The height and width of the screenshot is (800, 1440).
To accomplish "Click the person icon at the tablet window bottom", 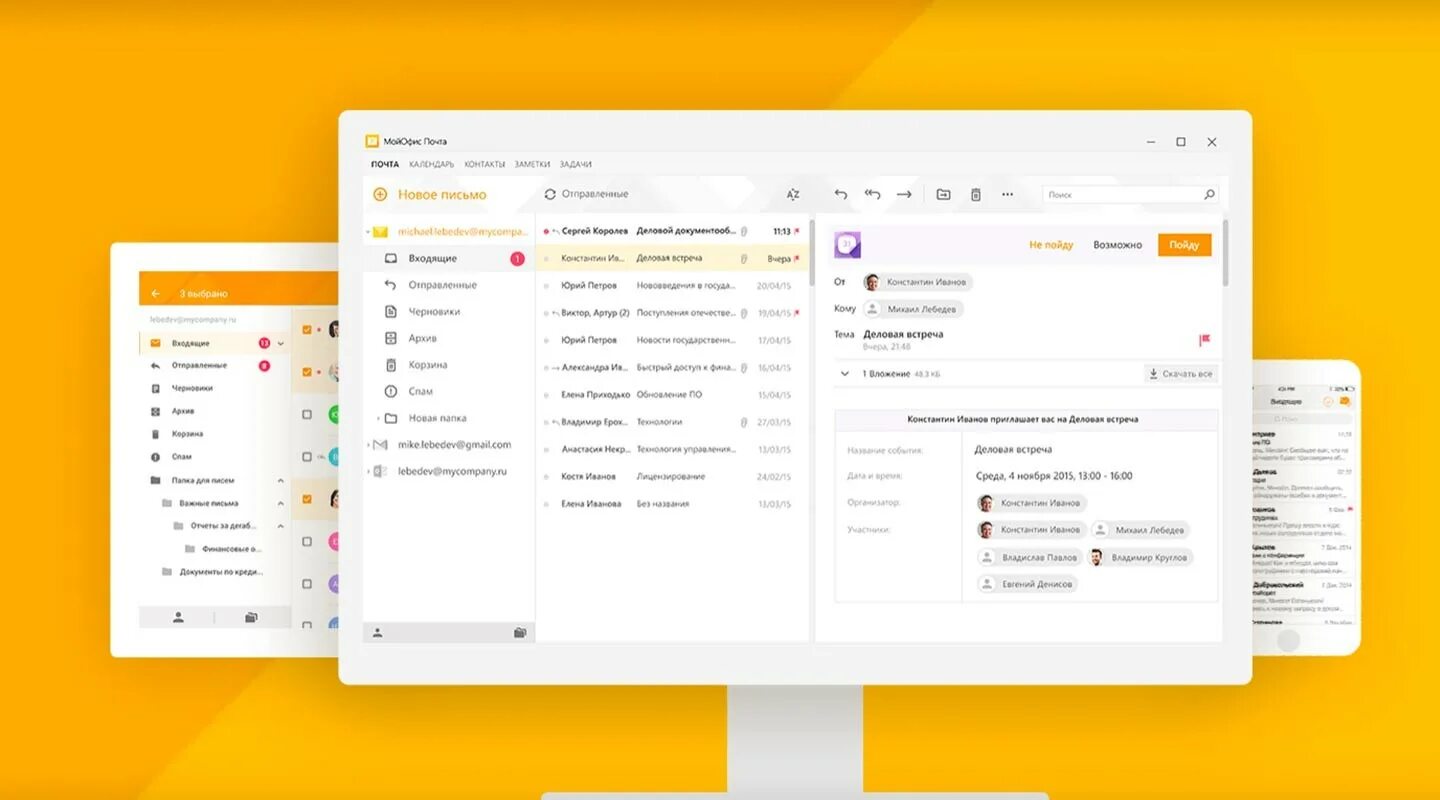I will (178, 617).
